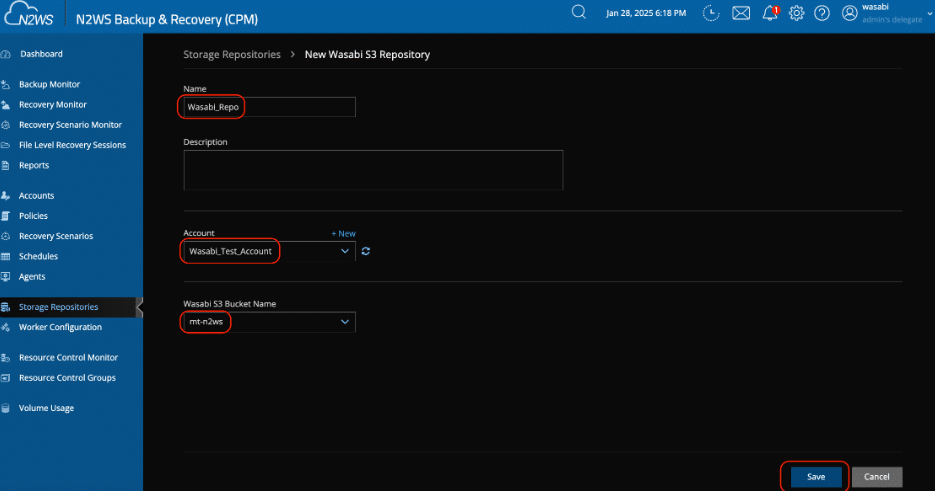Click the Schedules sidebar icon
935x491 pixels.
[6, 257]
